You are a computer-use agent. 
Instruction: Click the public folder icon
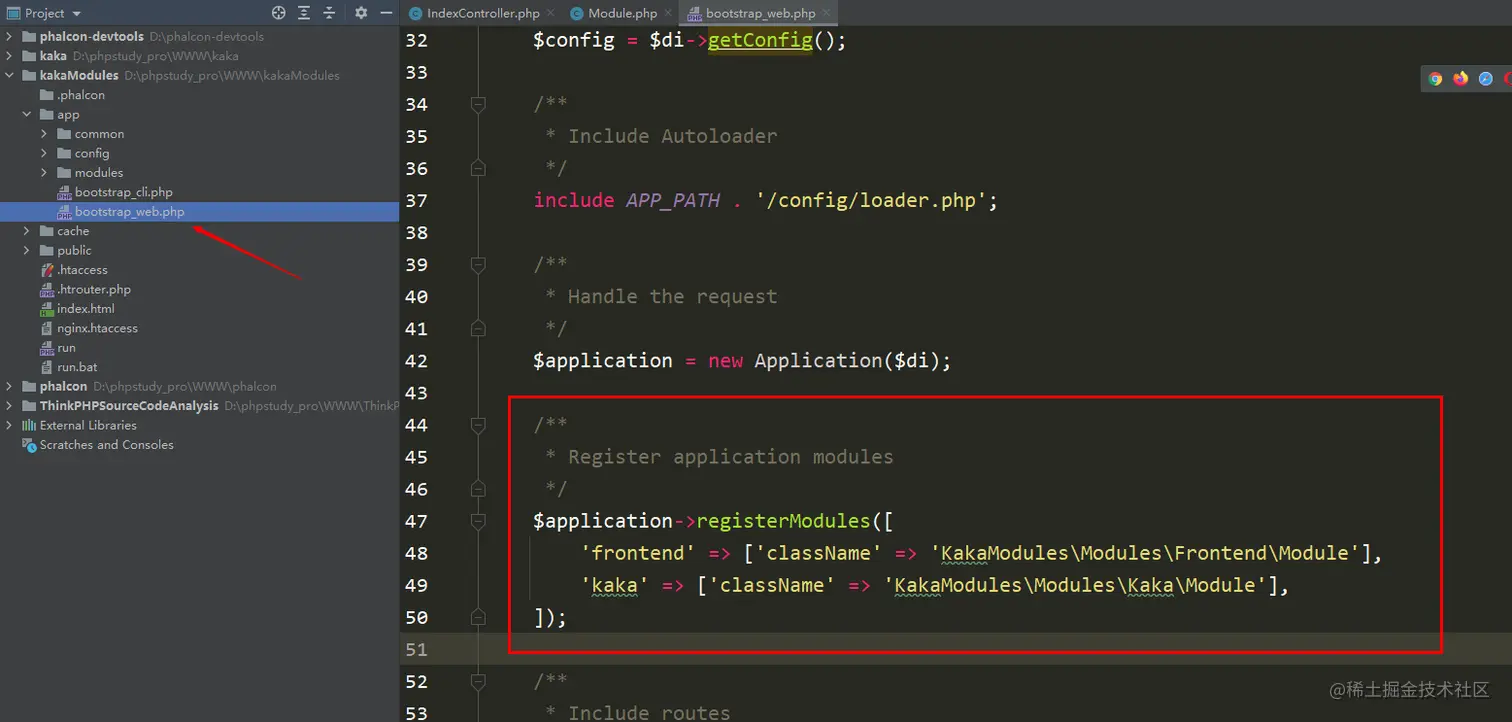[47, 251]
